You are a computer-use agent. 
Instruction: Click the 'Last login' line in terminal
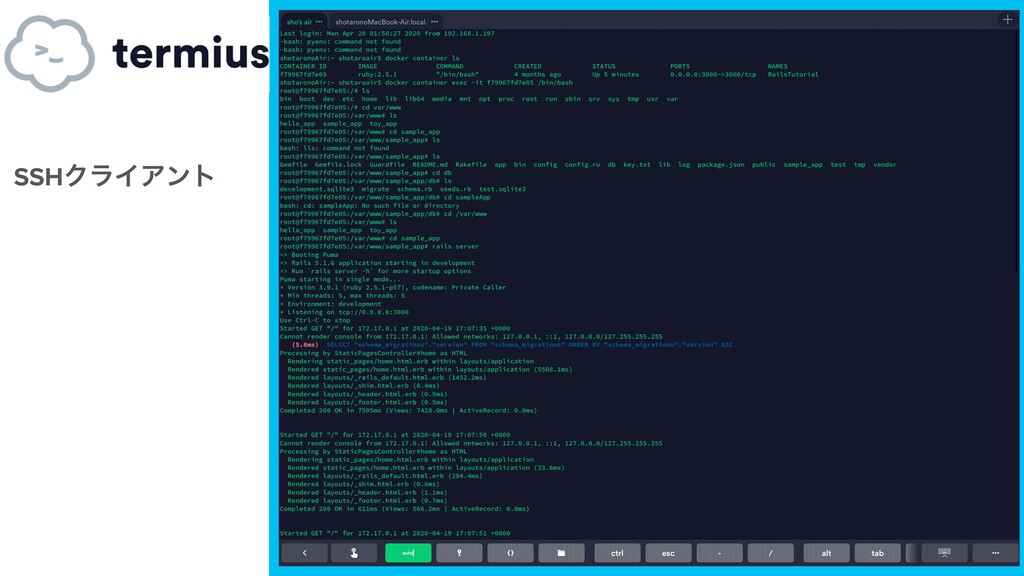click(x=387, y=33)
